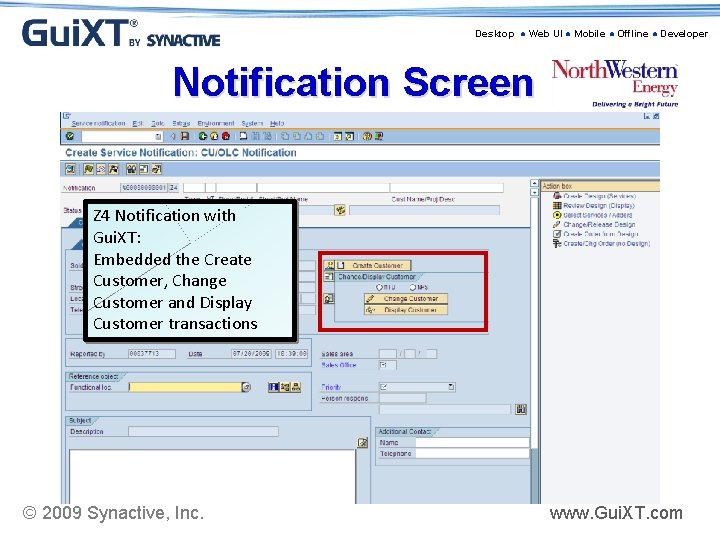Viewport: 720px width, 540px height.
Task: Click the Additional Contact Telephone field
Action: coord(472,454)
